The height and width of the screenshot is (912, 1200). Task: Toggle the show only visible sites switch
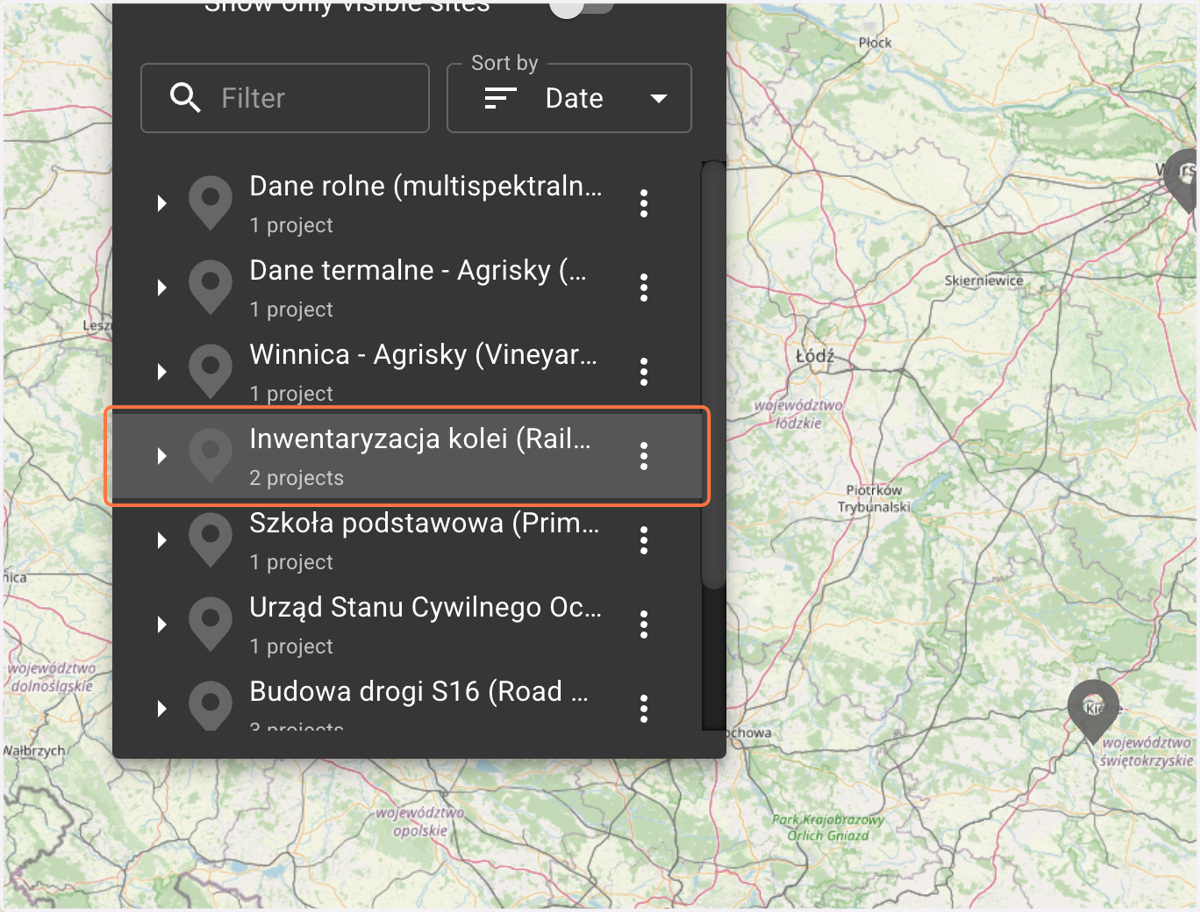tap(581, 8)
